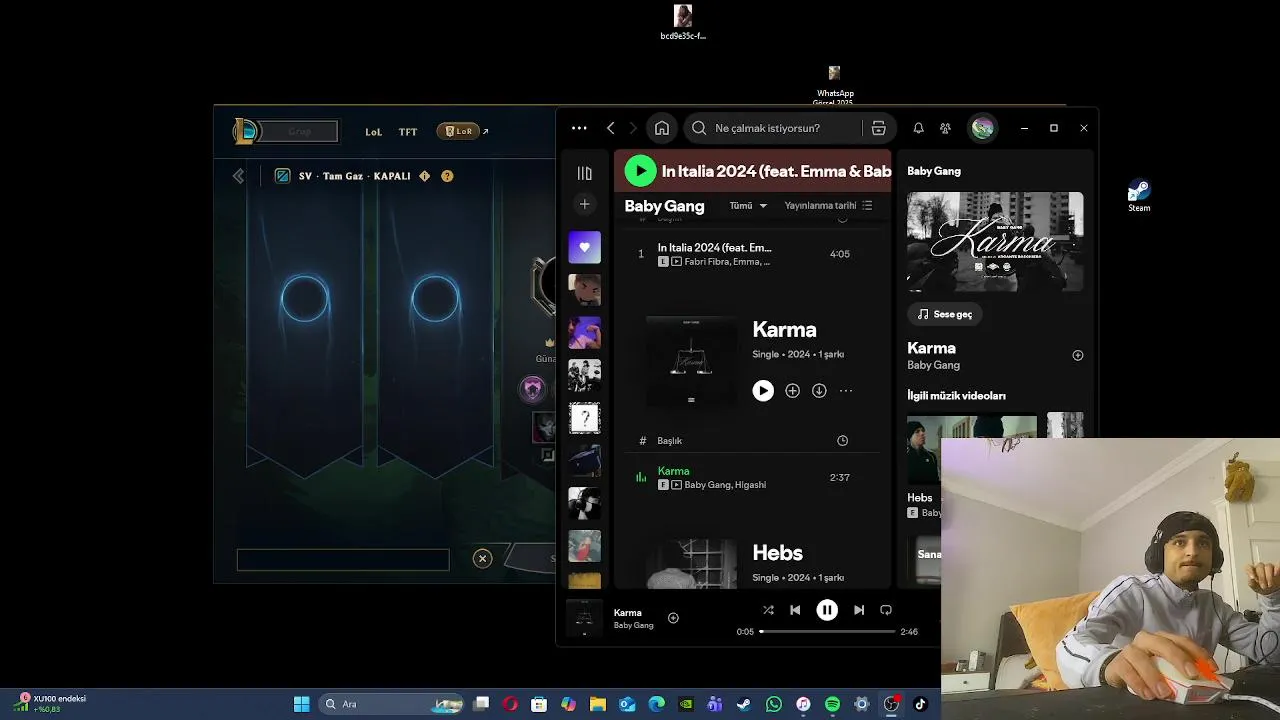Open Baby Gang link under Karma in panel
The width and height of the screenshot is (1280, 720).
click(933, 365)
